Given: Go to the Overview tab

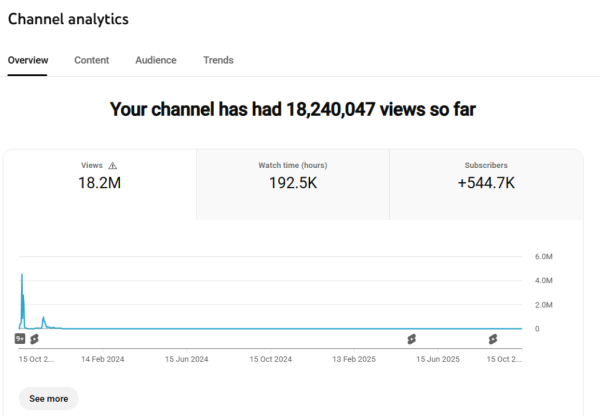Looking at the screenshot, I should 28,60.
